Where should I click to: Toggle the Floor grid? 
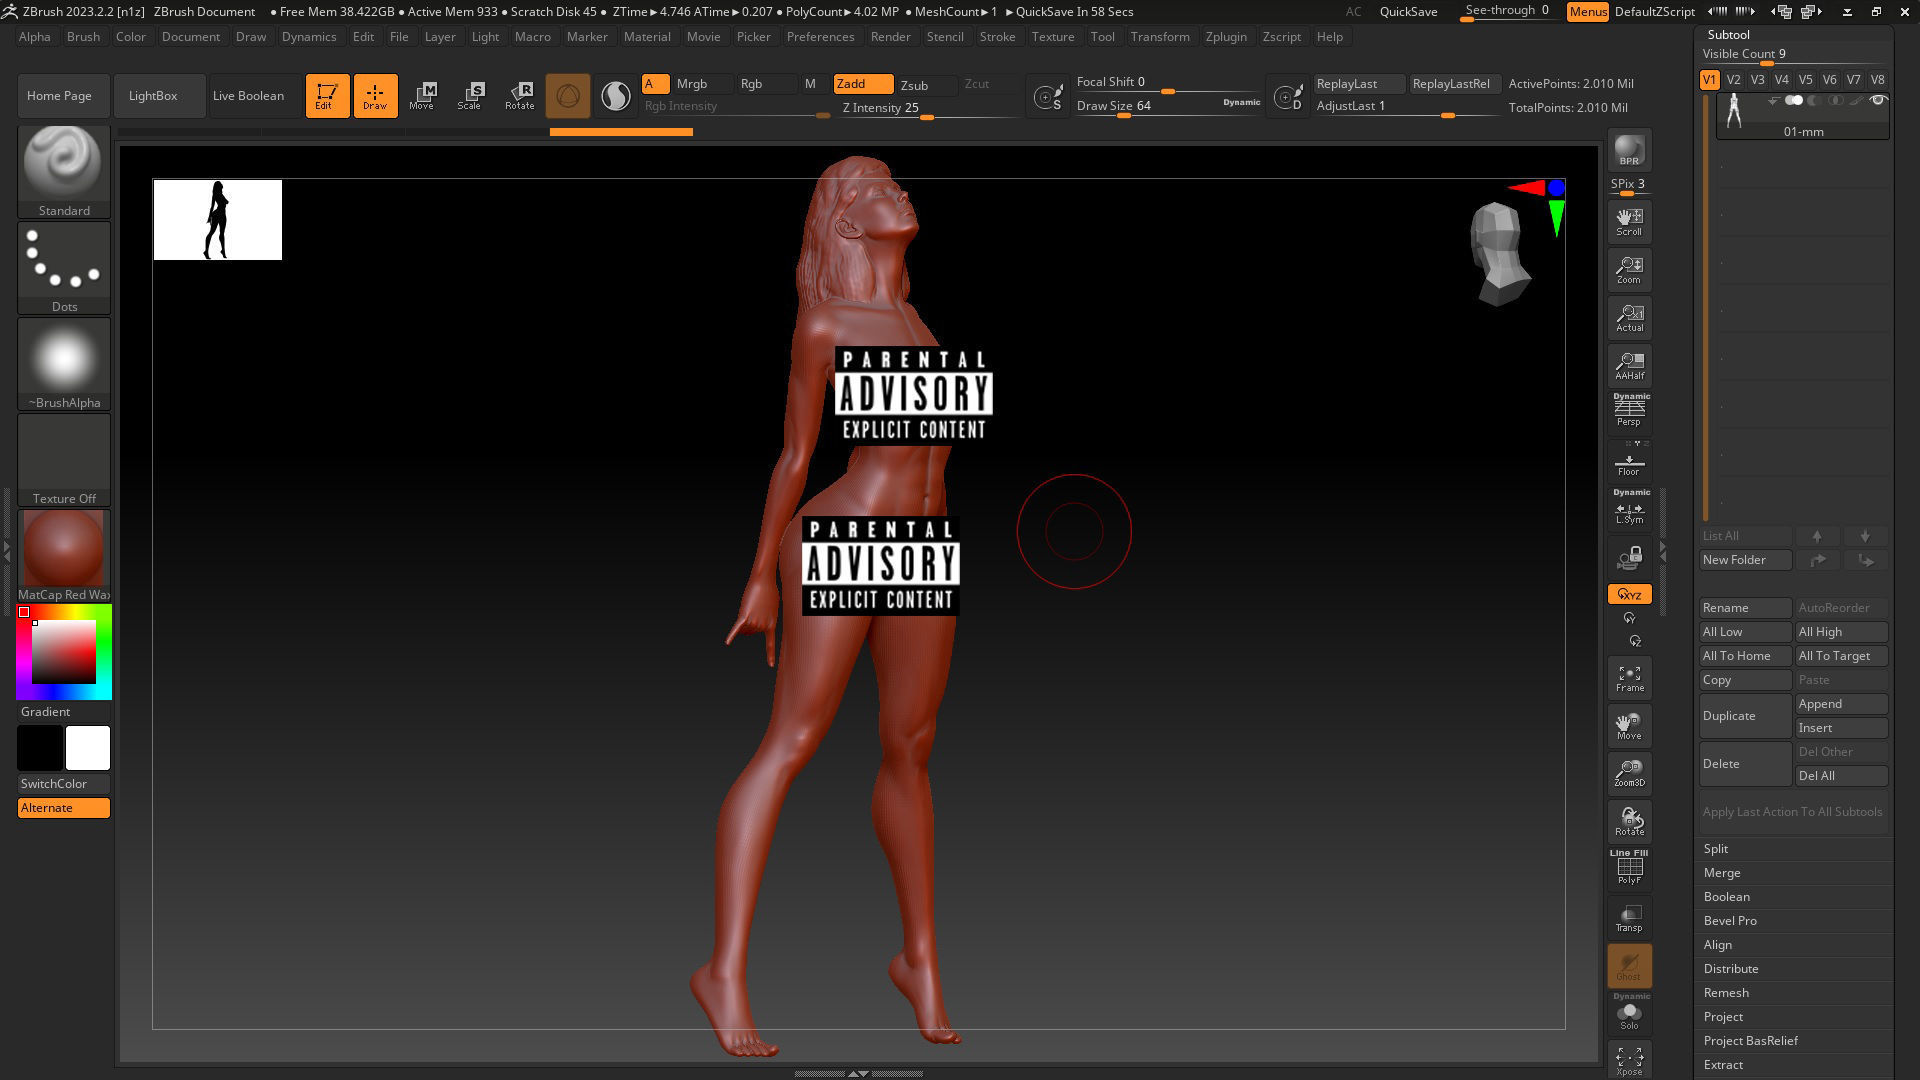pos(1629,461)
